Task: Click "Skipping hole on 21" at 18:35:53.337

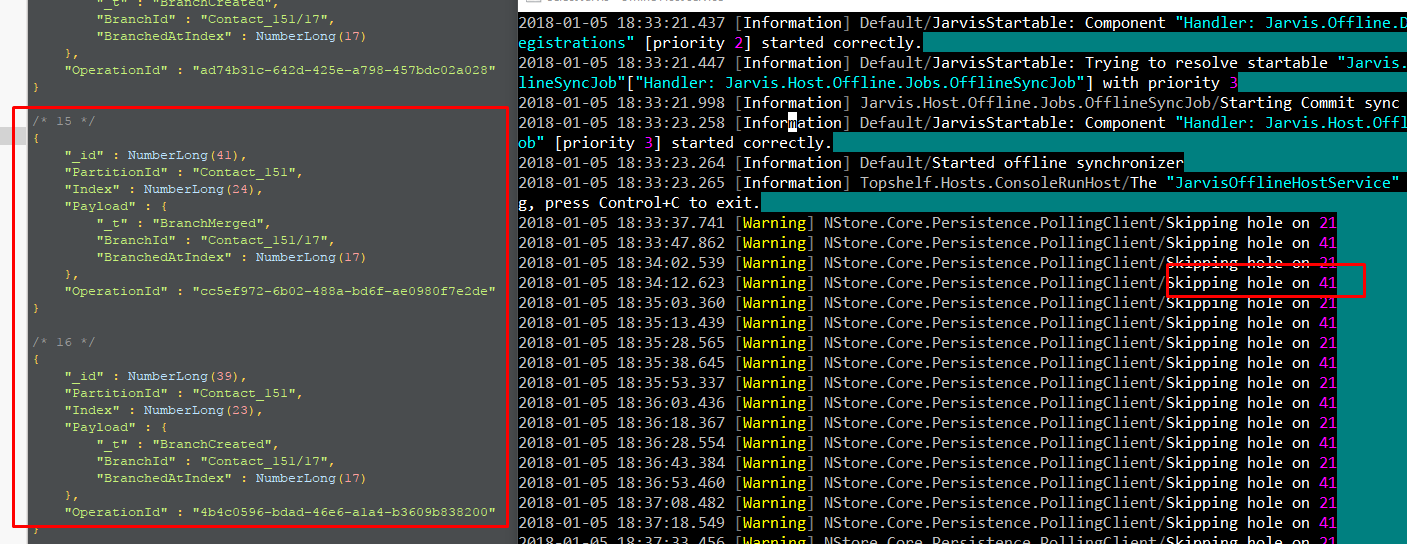Action: (x=1251, y=382)
